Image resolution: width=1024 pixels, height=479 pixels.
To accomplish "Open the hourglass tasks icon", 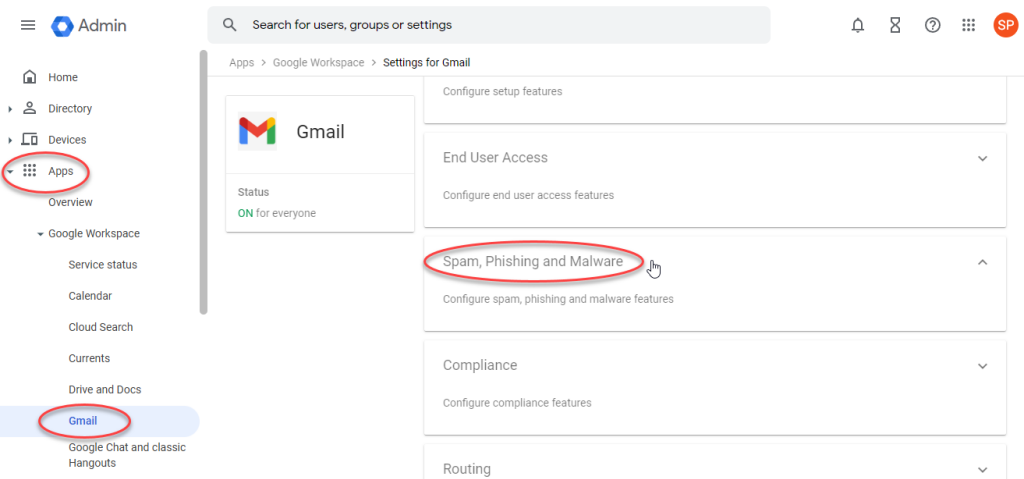I will click(x=895, y=25).
